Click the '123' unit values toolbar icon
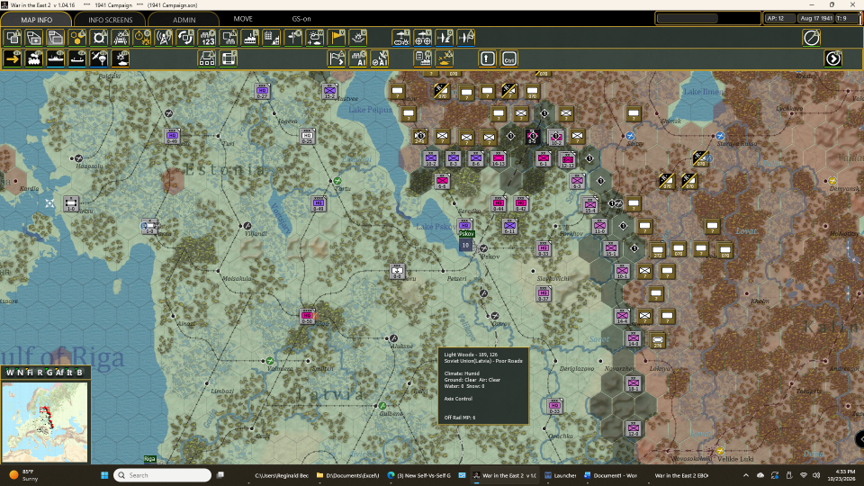Viewport: 864px width, 486px height. (207, 37)
